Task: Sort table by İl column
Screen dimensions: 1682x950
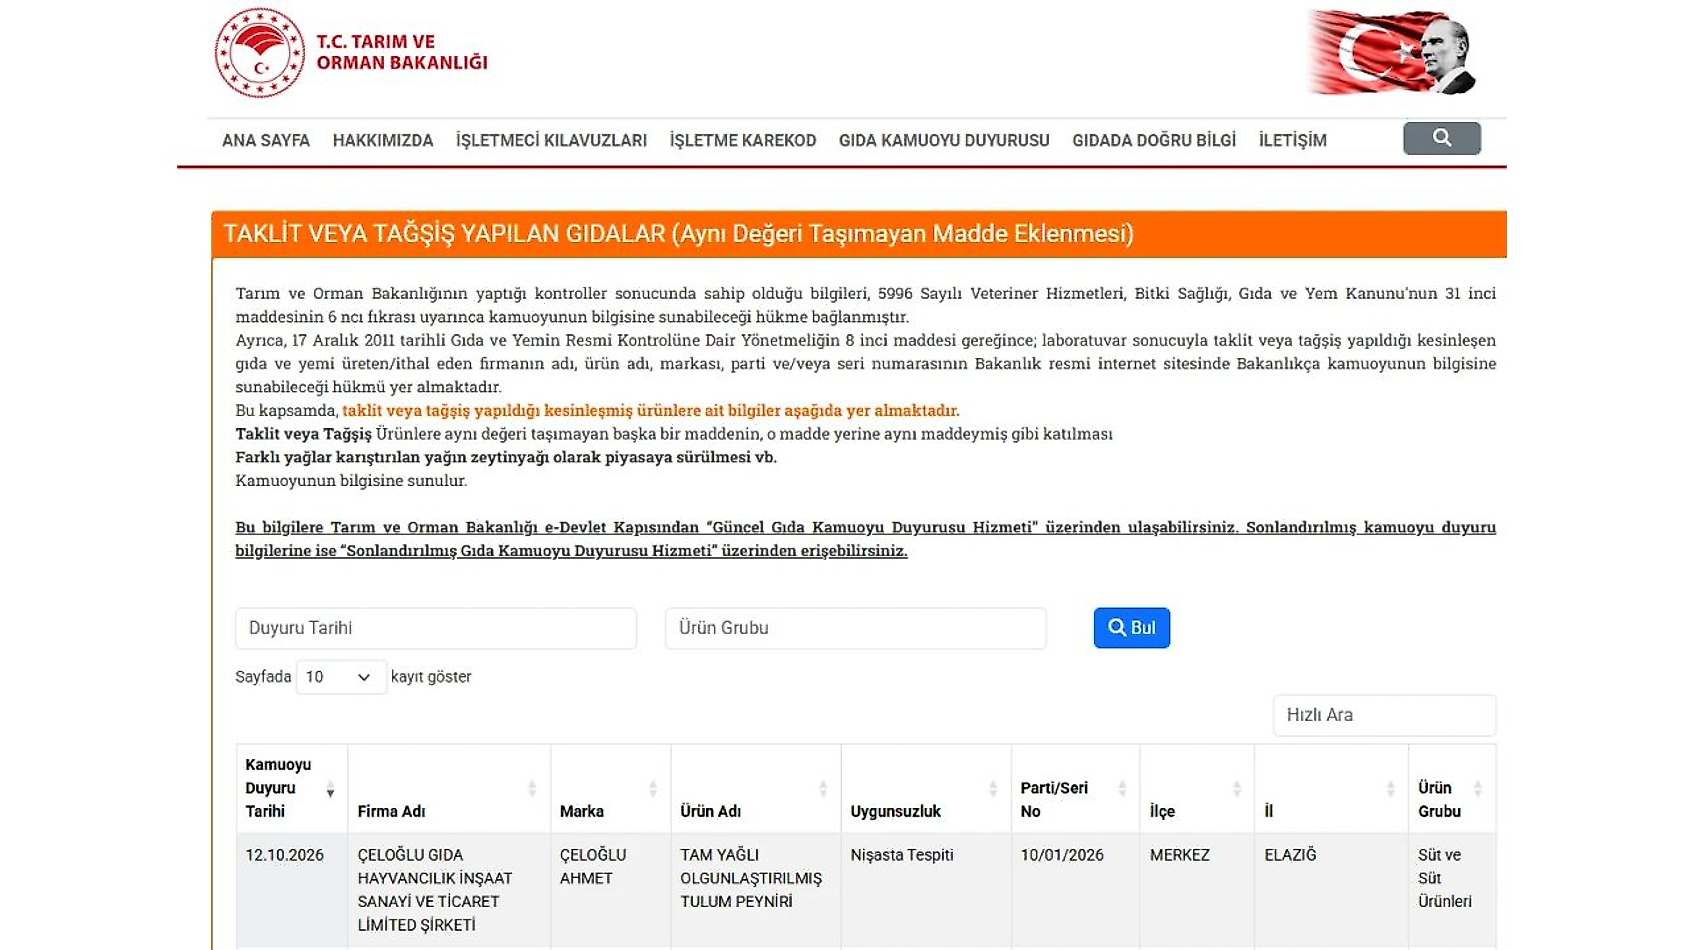Action: tap(1391, 788)
